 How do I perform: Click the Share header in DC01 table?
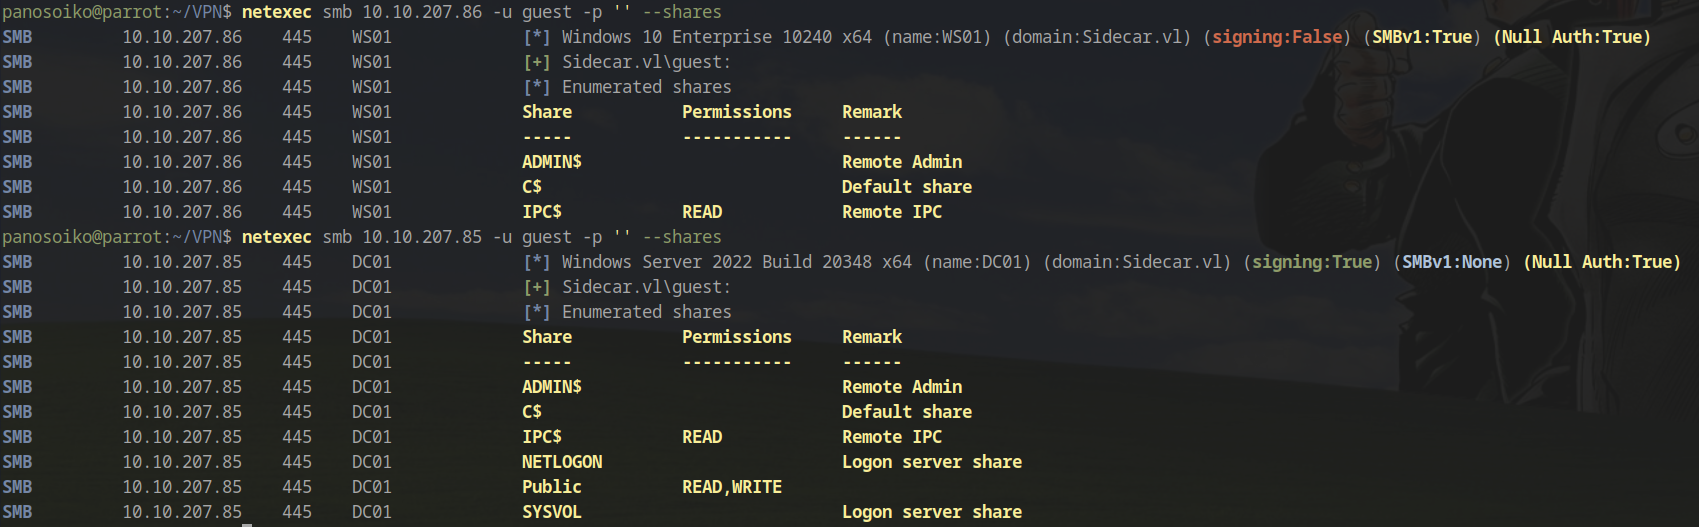tap(547, 337)
